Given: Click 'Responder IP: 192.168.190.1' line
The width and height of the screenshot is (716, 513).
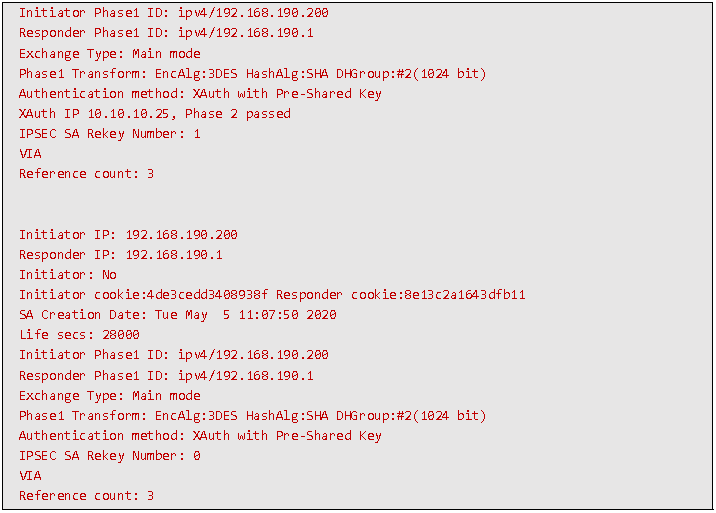Looking at the screenshot, I should pyautogui.click(x=121, y=255).
